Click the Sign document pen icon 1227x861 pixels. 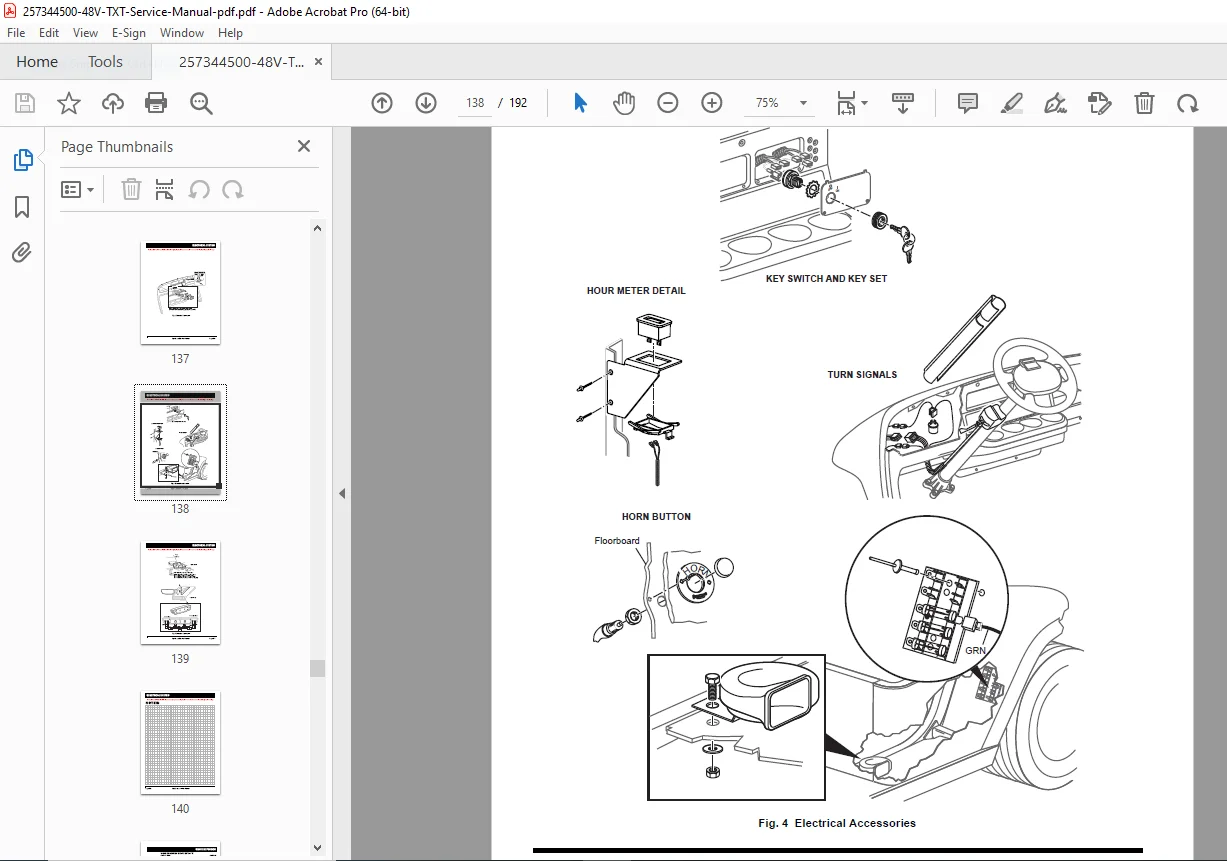[1055, 103]
